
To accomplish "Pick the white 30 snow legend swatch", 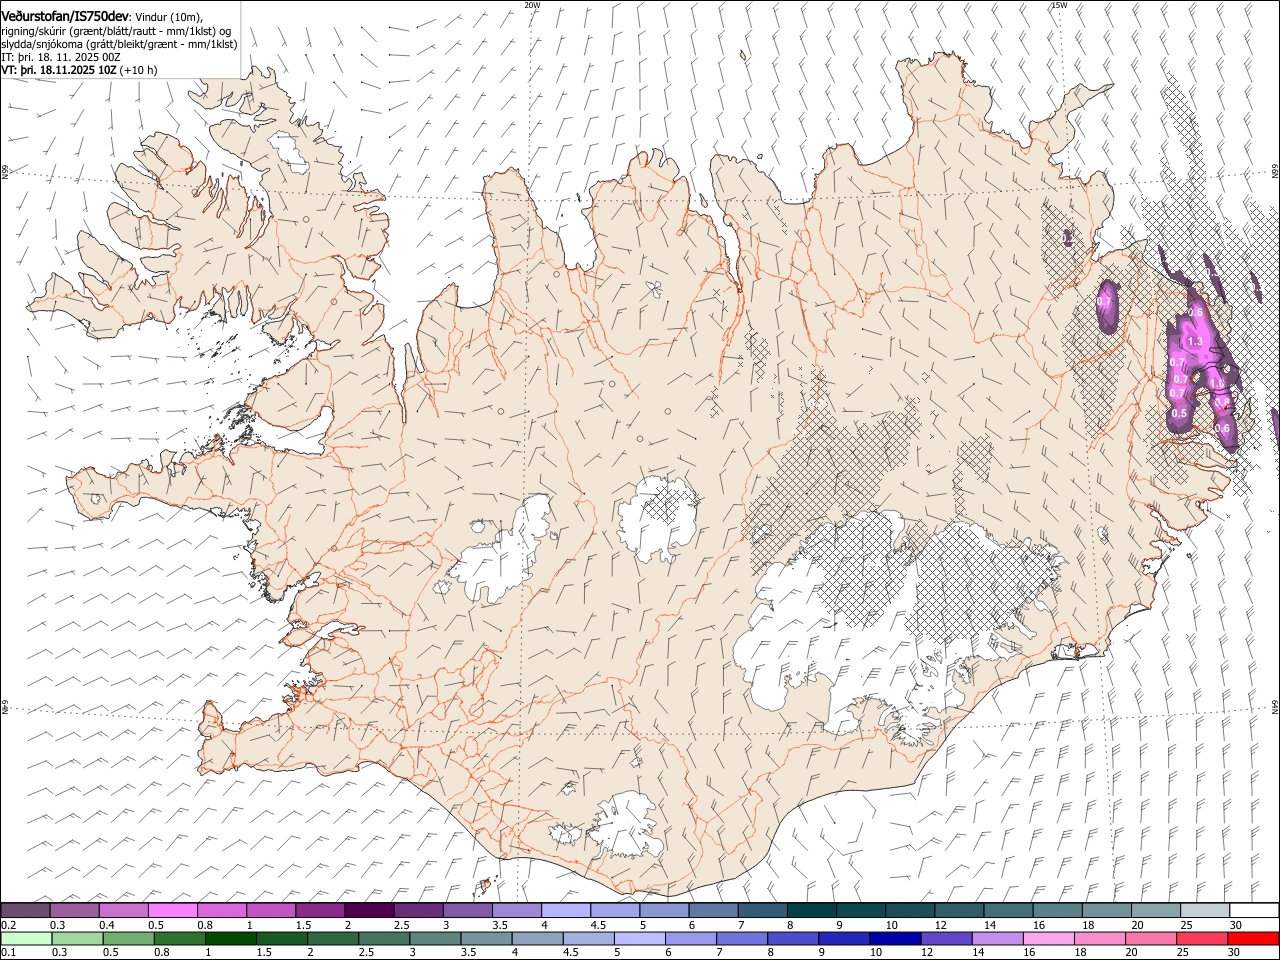I will pyautogui.click(x=1254, y=911).
